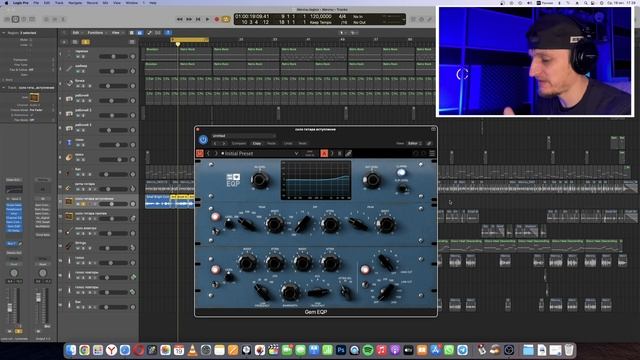Click the Rewind transport button
This screenshot has width=640, height=360.
pyautogui.click(x=179, y=19)
